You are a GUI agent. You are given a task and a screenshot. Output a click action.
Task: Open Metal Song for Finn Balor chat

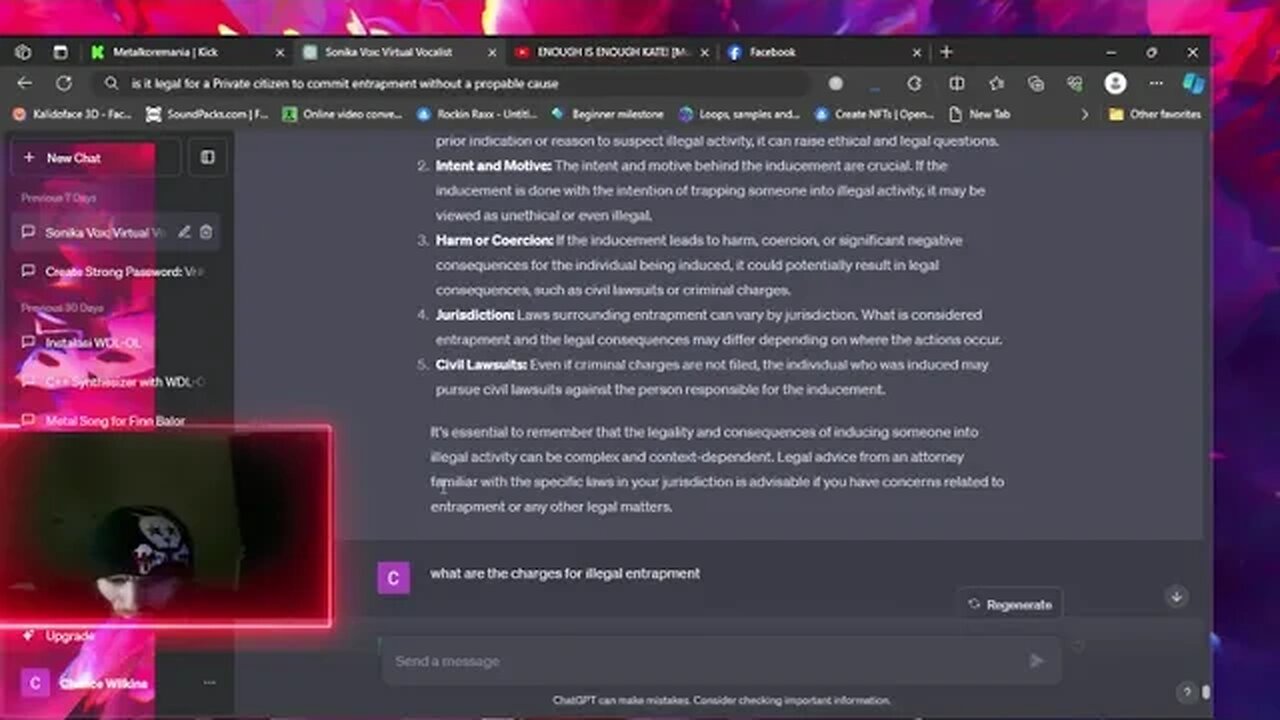pyautogui.click(x=115, y=421)
